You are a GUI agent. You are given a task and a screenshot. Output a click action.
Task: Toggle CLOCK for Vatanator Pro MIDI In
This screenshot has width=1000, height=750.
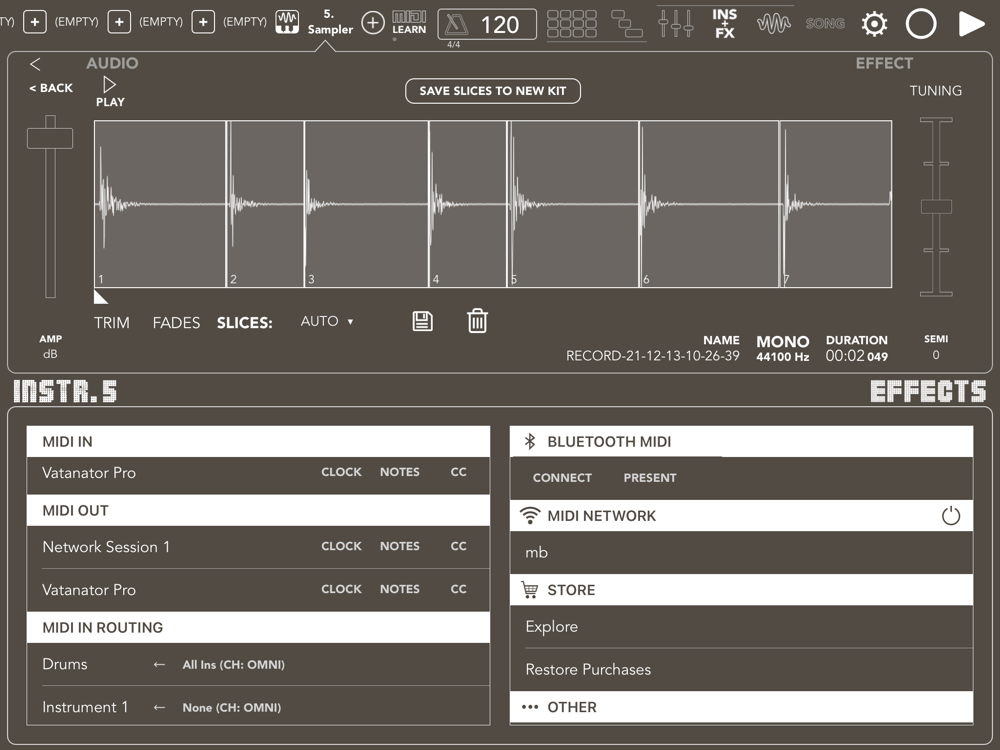(341, 472)
